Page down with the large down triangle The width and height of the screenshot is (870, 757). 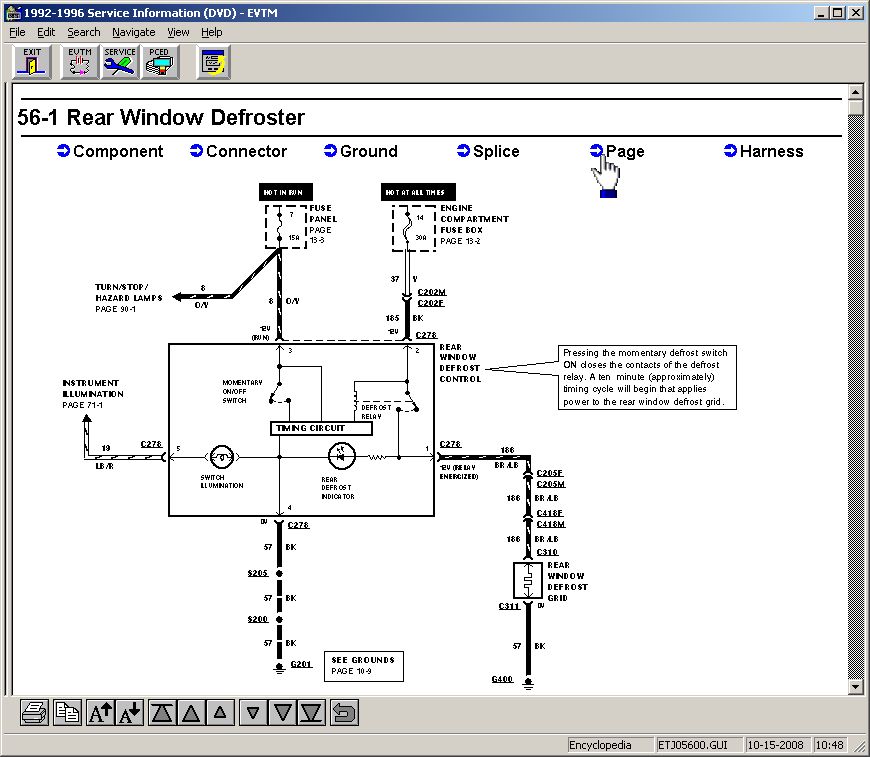[282, 712]
